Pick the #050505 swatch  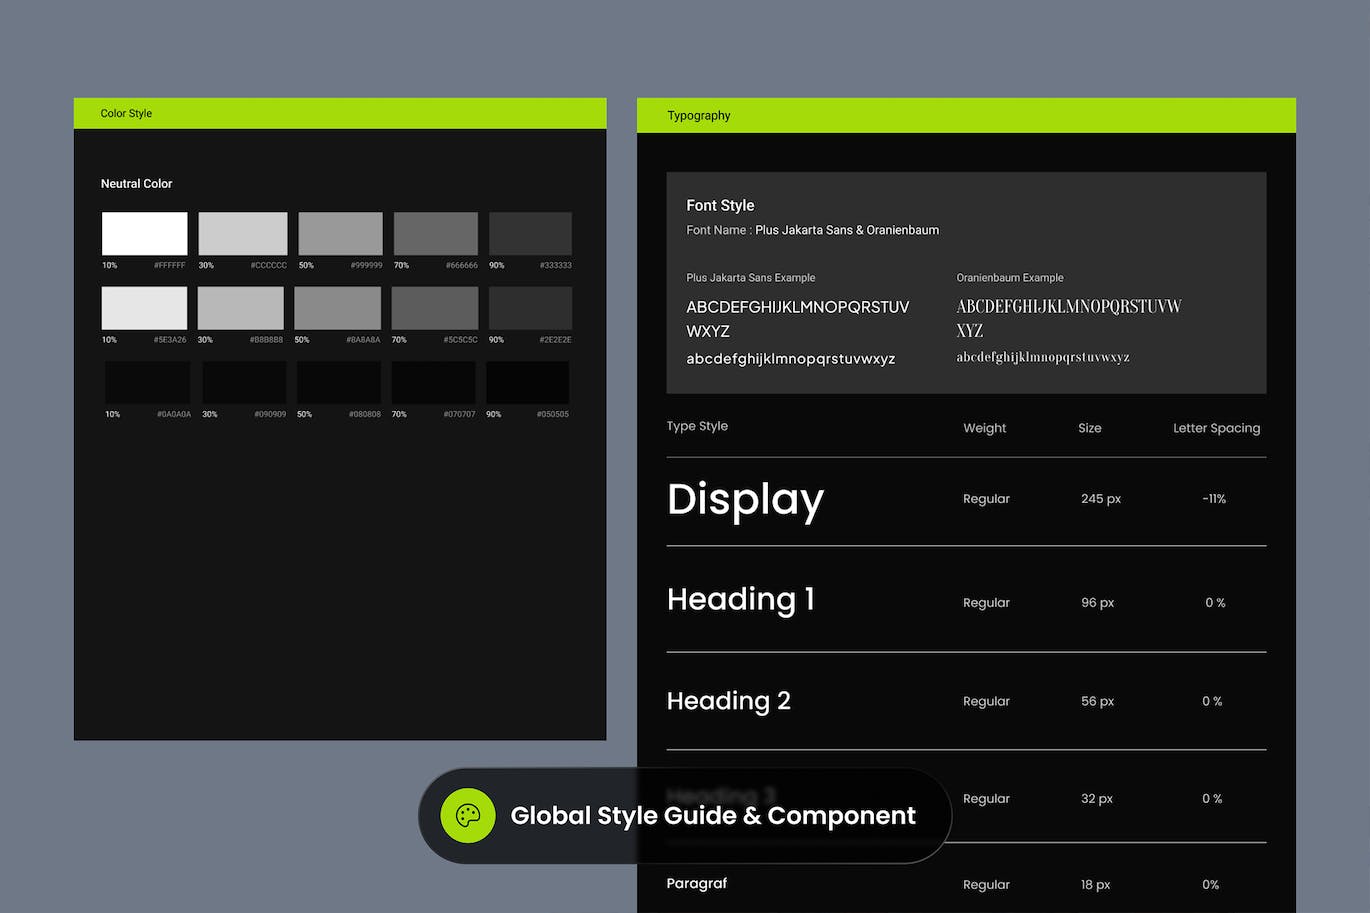527,382
